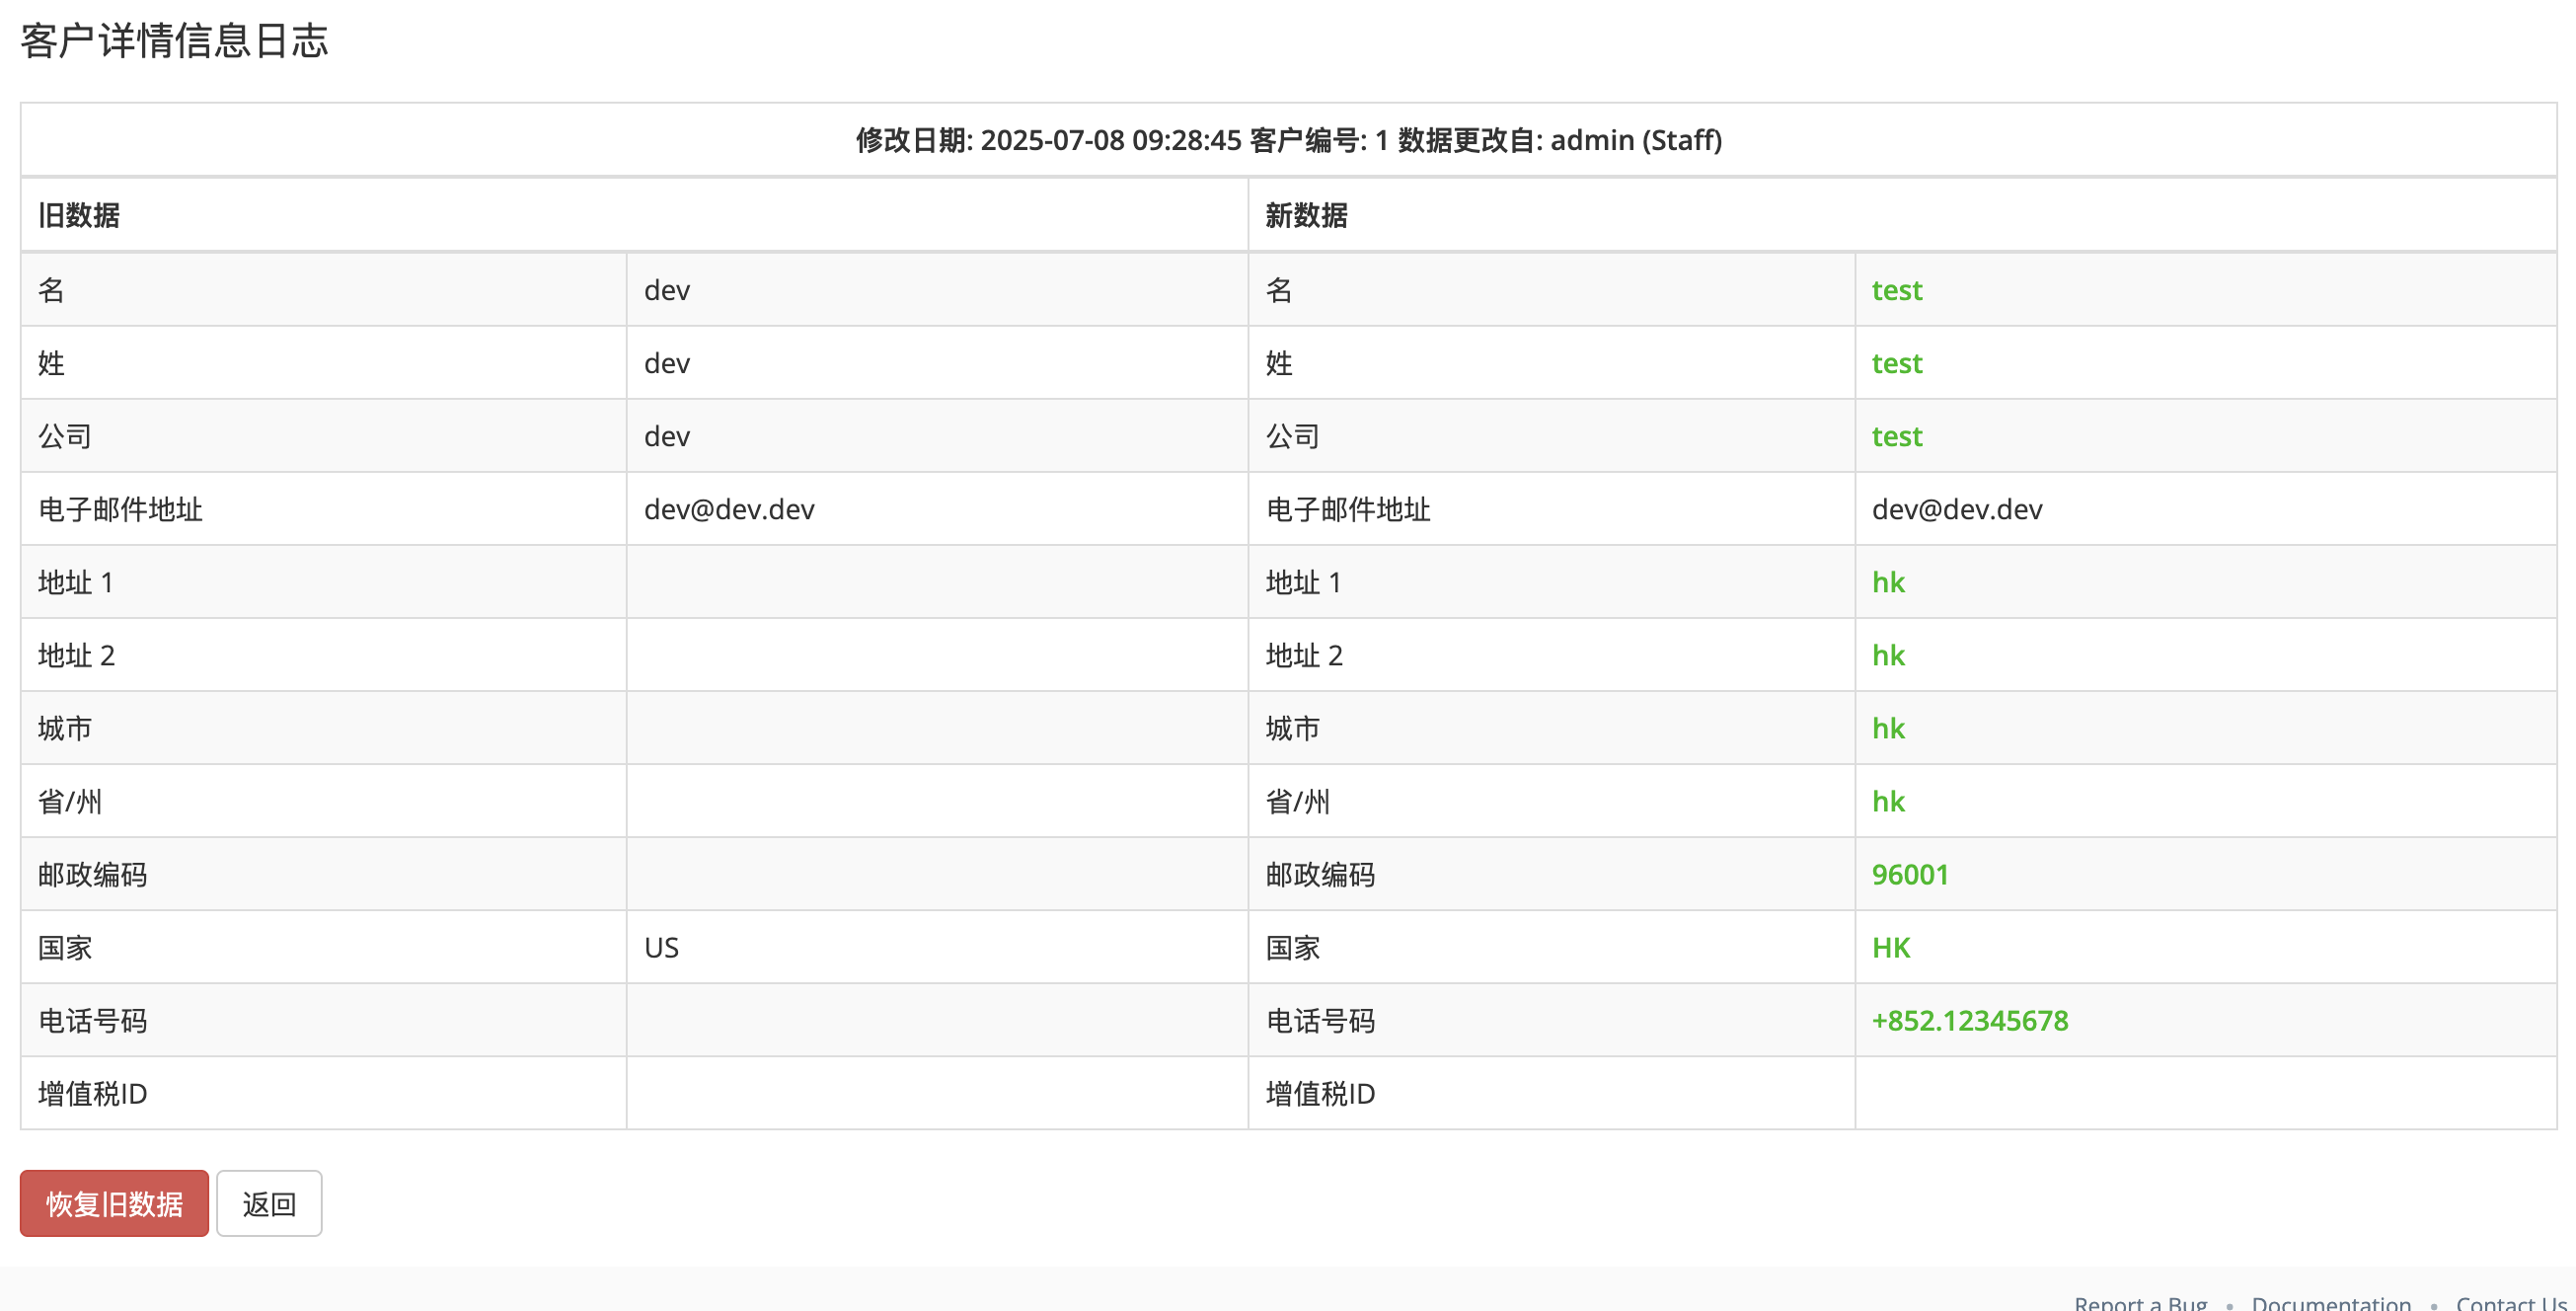This screenshot has height=1311, width=2576.
Task: Click the 新数据 column header
Action: click(x=1304, y=215)
